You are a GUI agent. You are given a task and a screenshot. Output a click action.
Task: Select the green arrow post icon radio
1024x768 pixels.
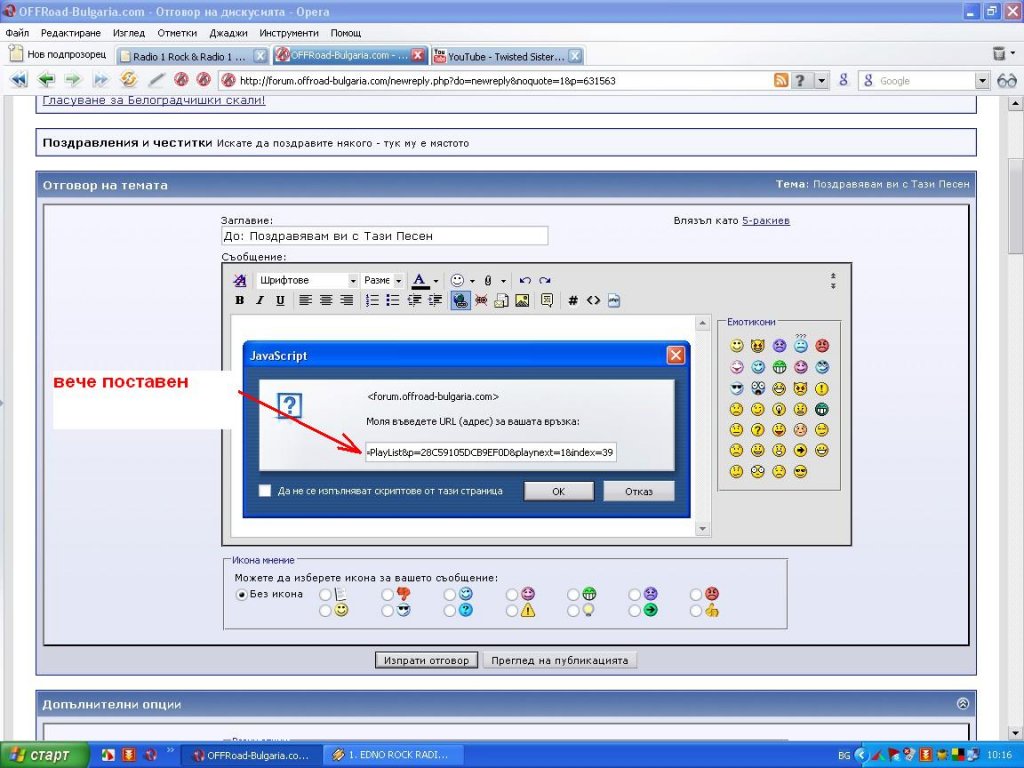pyautogui.click(x=634, y=611)
